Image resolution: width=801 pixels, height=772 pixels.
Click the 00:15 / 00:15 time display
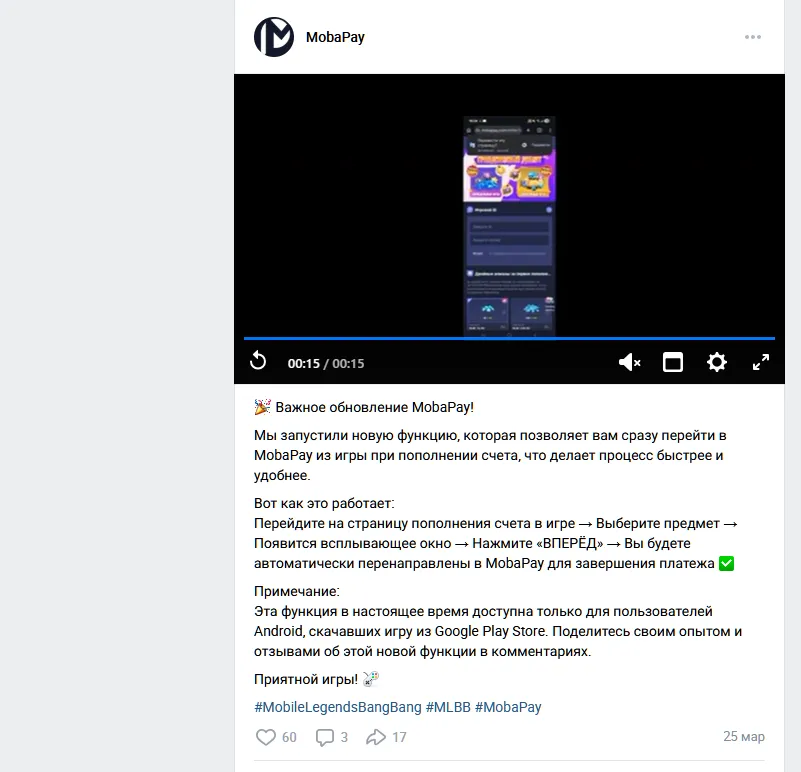pos(326,364)
